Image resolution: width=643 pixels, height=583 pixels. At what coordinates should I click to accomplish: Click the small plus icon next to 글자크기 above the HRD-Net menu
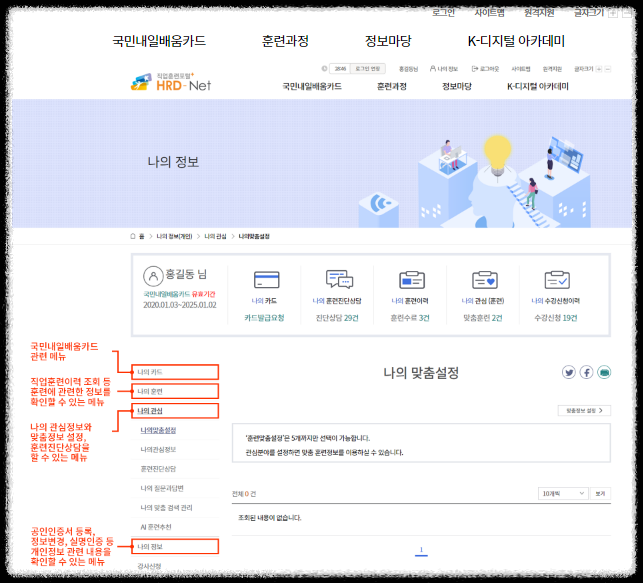point(599,69)
